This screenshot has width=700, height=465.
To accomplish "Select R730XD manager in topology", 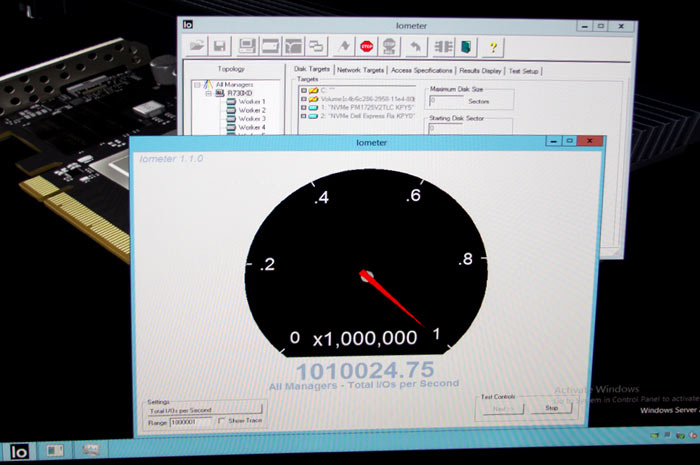I will pyautogui.click(x=240, y=93).
